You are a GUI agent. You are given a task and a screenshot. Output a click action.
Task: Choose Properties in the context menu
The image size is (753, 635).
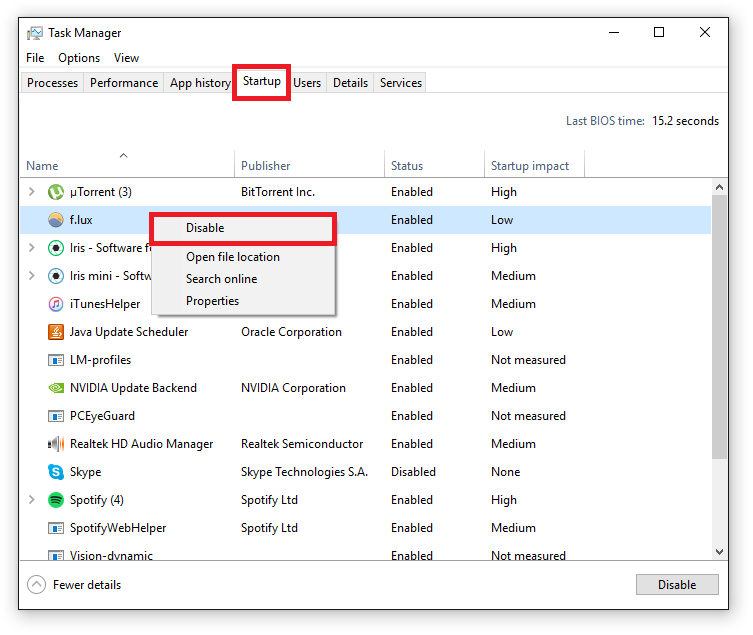pos(243,301)
